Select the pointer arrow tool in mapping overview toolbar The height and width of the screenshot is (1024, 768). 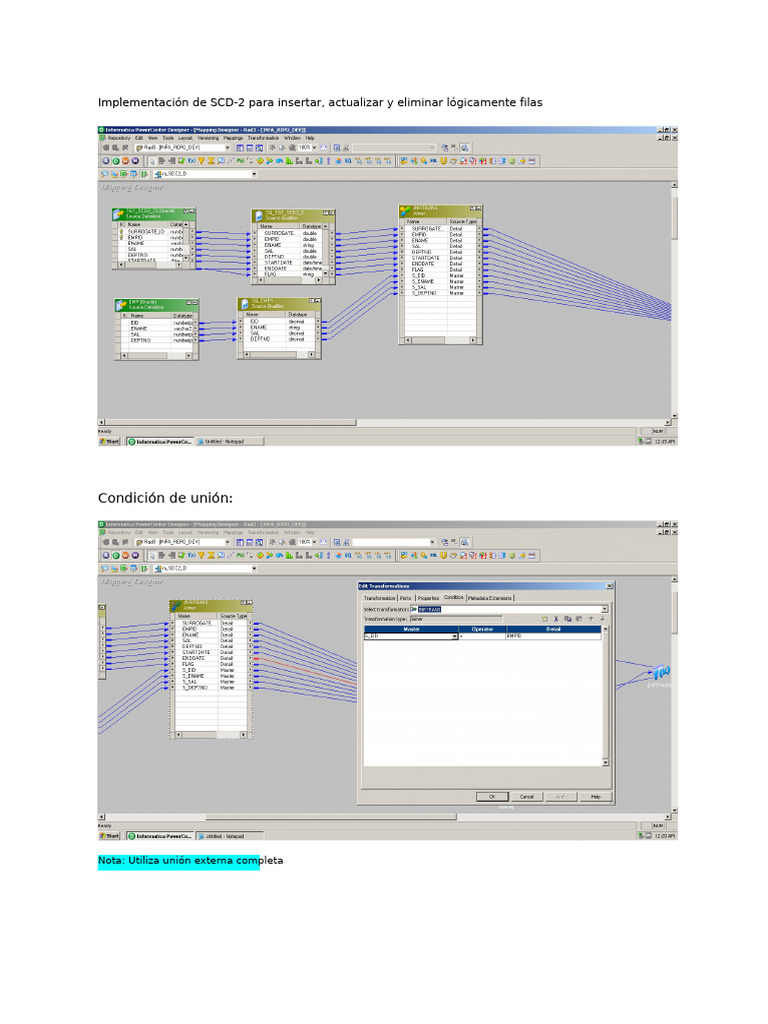coord(152,161)
